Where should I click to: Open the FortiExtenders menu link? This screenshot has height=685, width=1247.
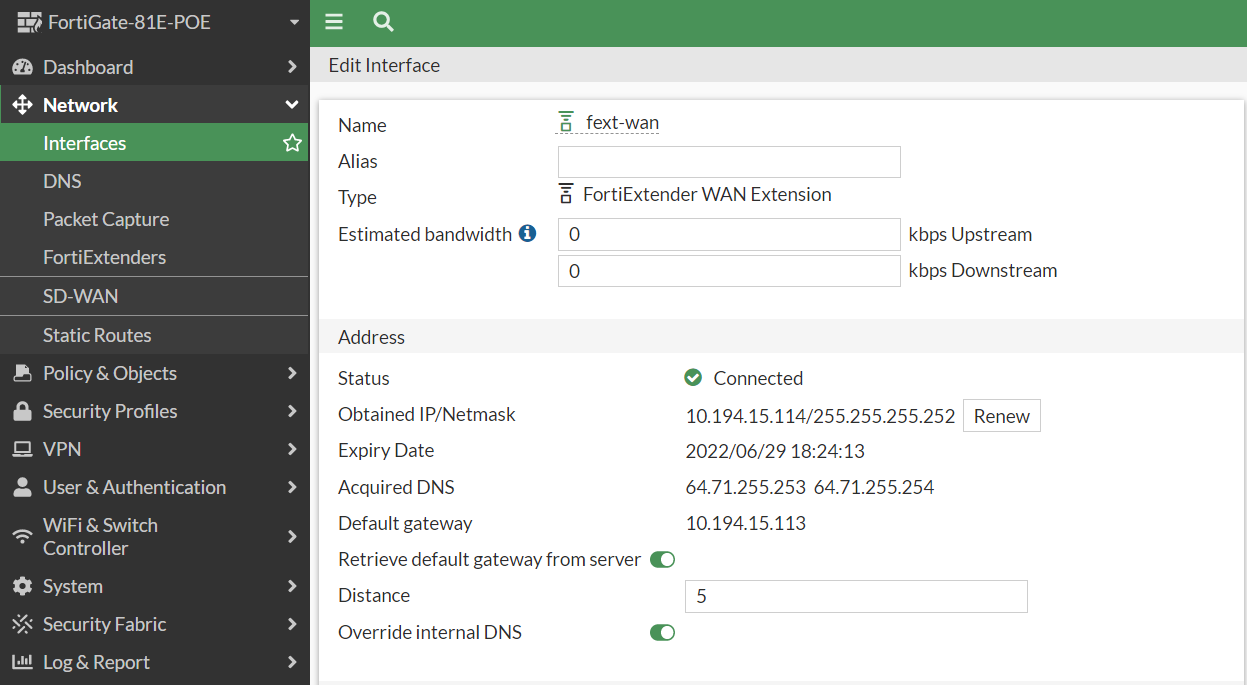tap(104, 257)
